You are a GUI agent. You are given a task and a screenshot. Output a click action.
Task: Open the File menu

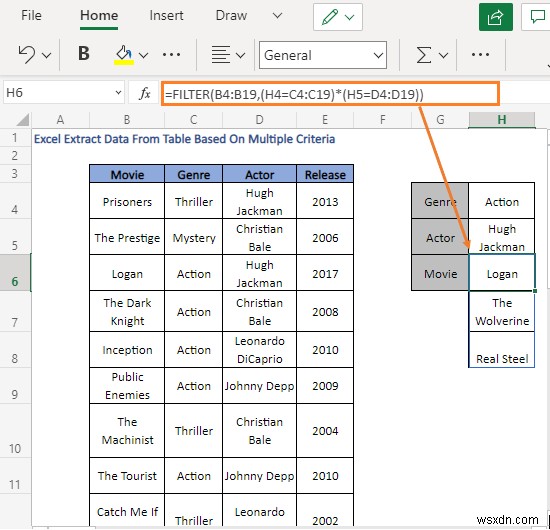(31, 15)
